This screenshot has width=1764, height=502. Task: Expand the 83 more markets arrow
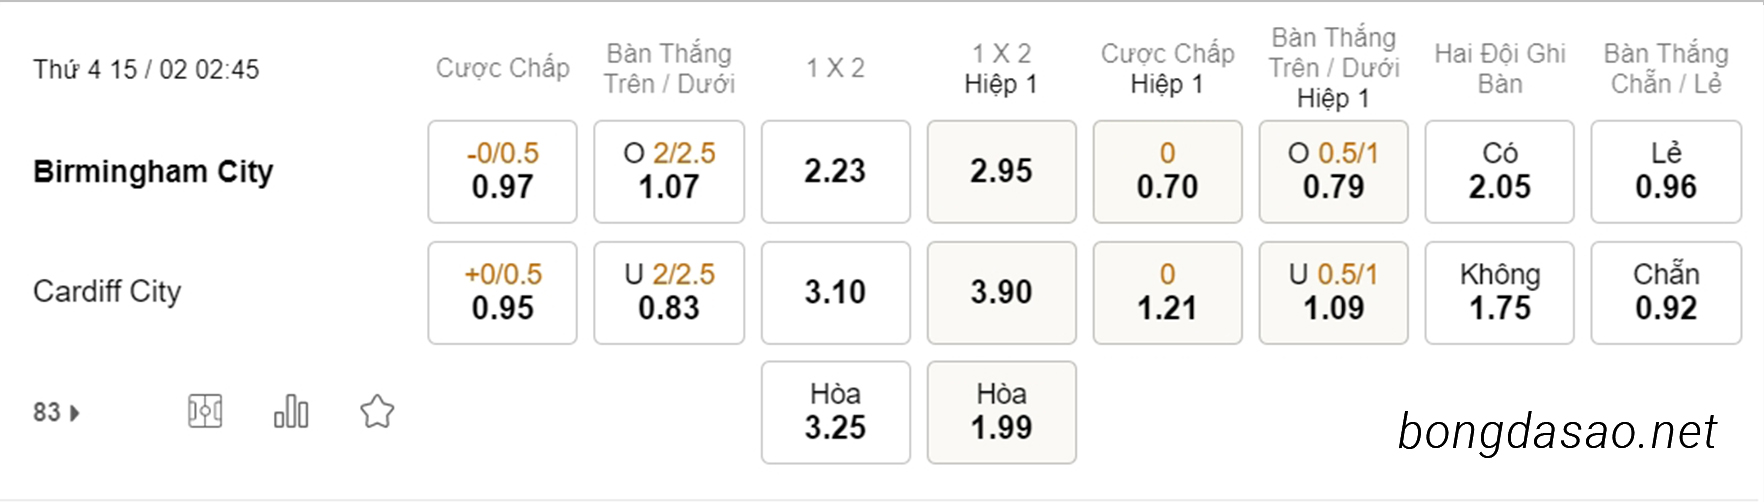click(x=57, y=412)
